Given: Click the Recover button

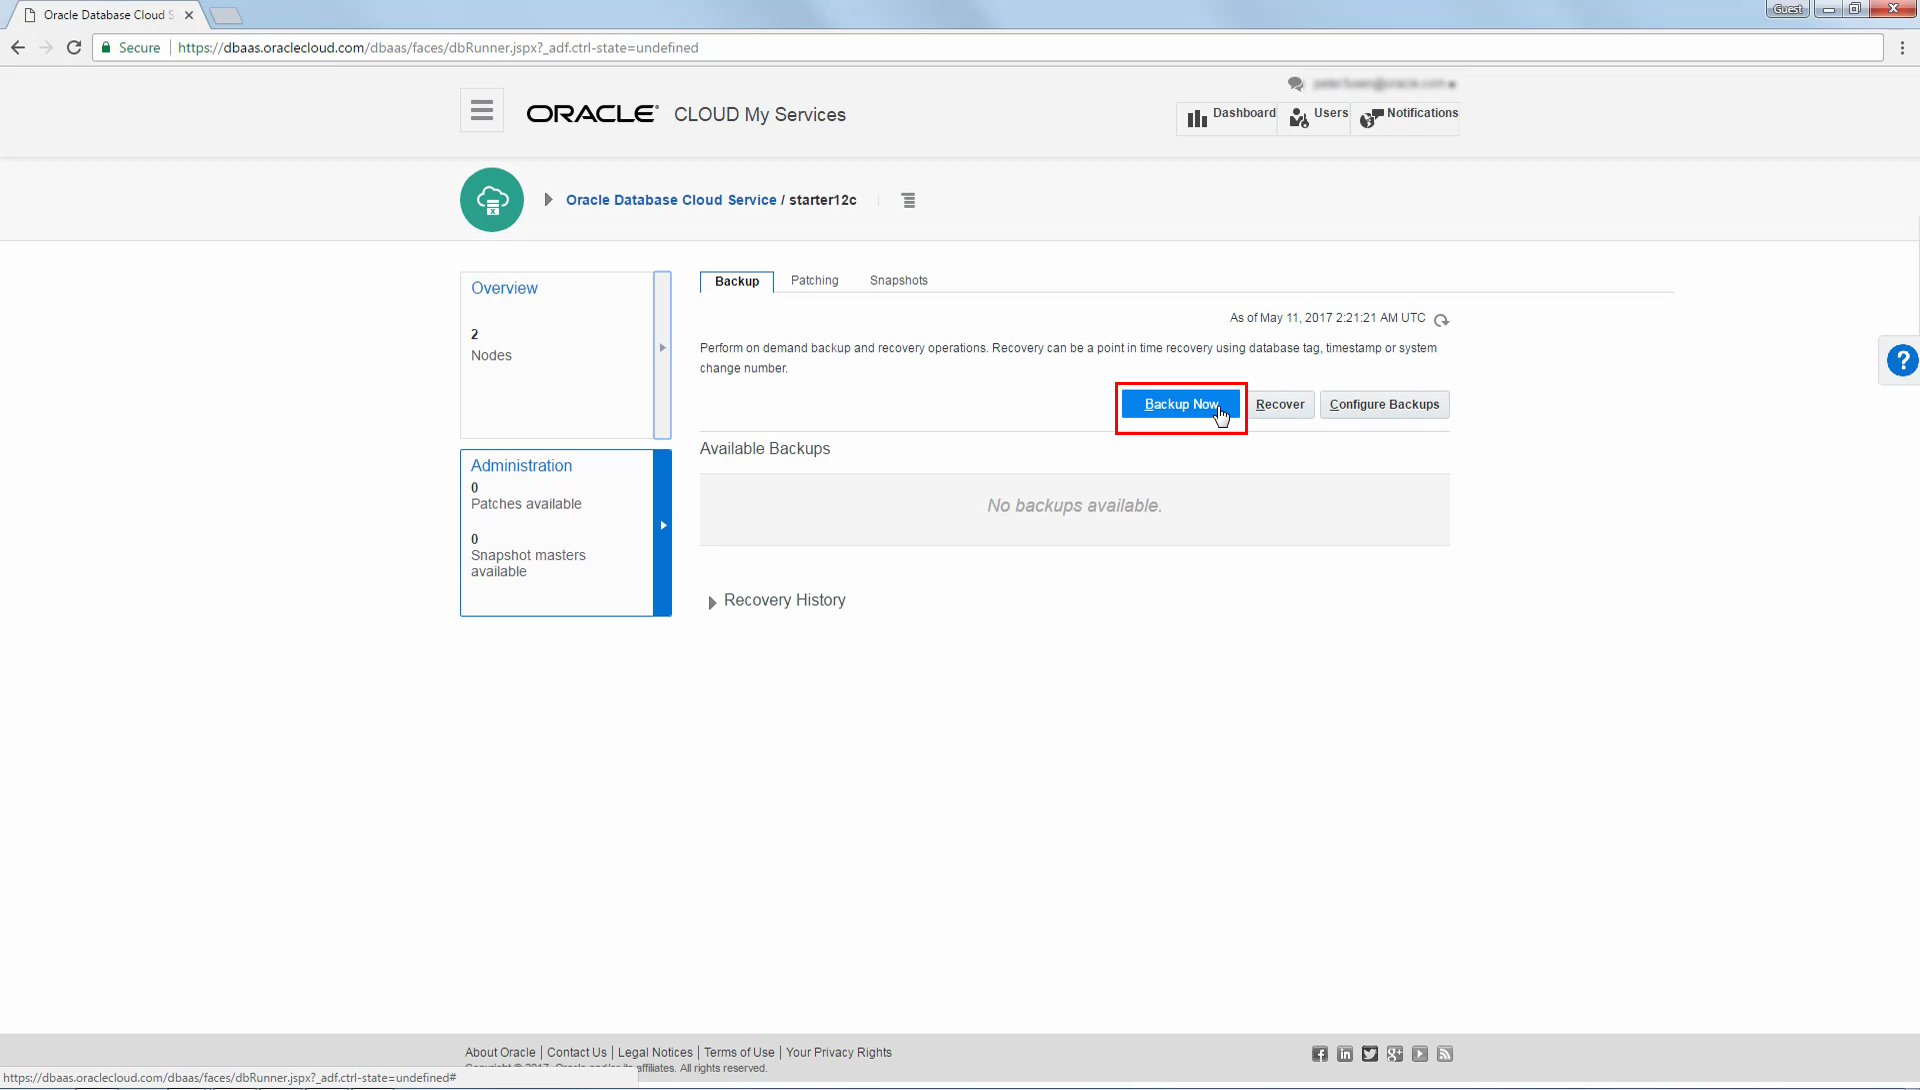Looking at the screenshot, I should (1280, 405).
